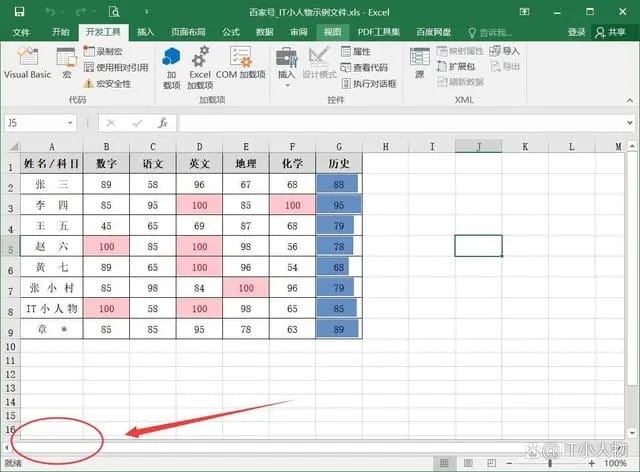Expand the quick access toolbar customization
640x472 pixels.
[146, 12]
